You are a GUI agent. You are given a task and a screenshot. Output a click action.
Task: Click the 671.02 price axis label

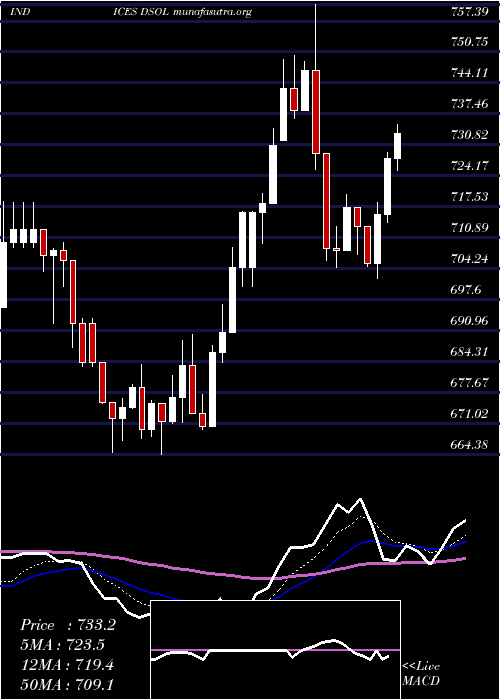click(469, 414)
